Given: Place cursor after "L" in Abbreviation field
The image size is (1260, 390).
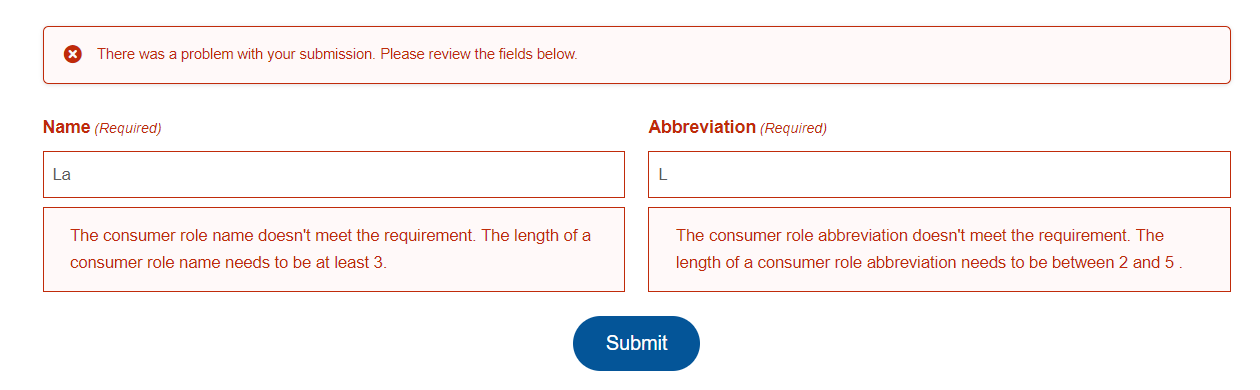Looking at the screenshot, I should 668,174.
